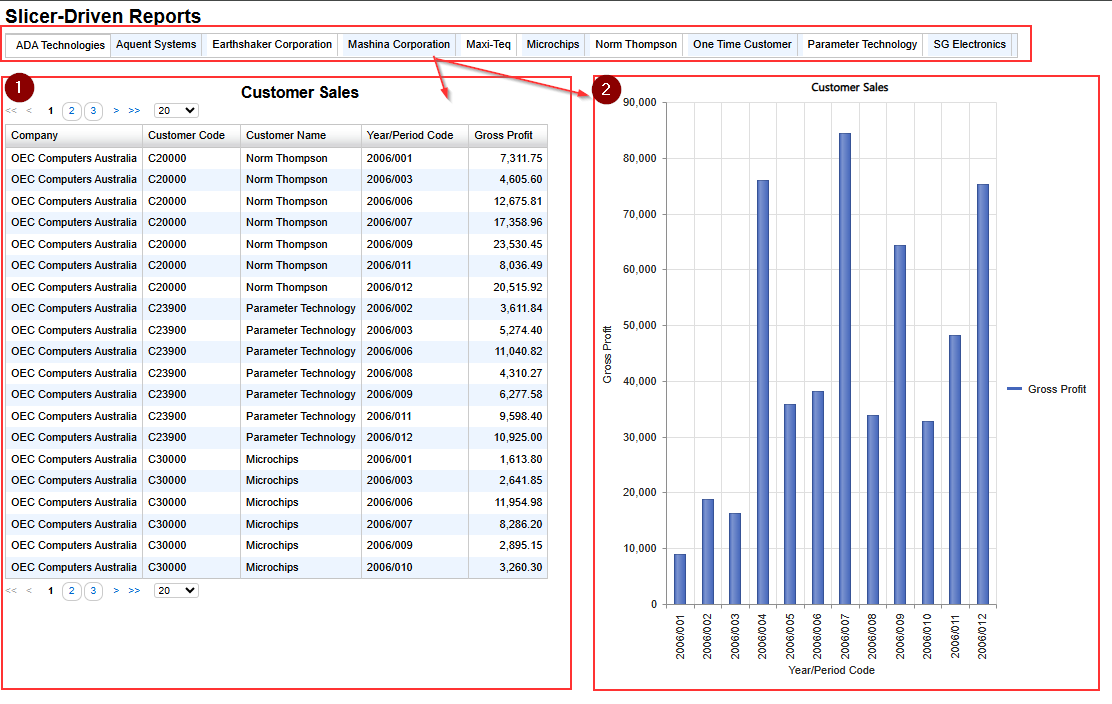Click next page arrow in top pager
The width and height of the screenshot is (1112, 704).
116,111
